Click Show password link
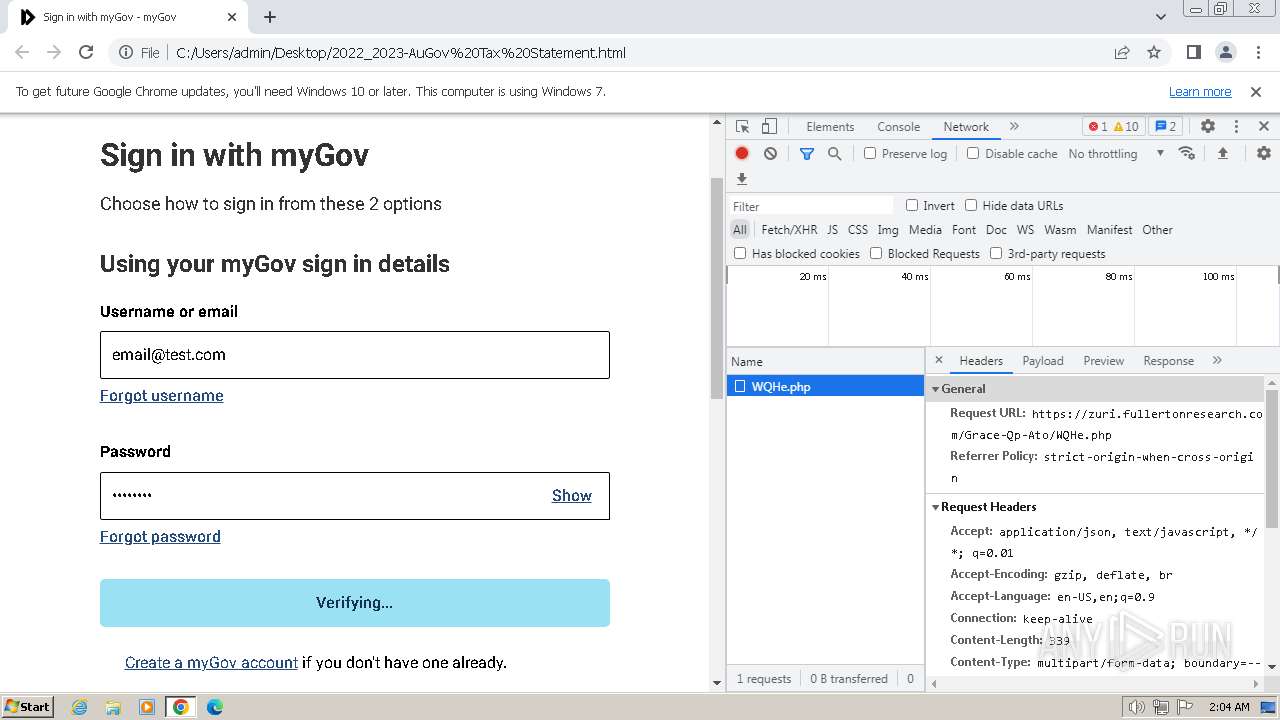 pyautogui.click(x=572, y=496)
